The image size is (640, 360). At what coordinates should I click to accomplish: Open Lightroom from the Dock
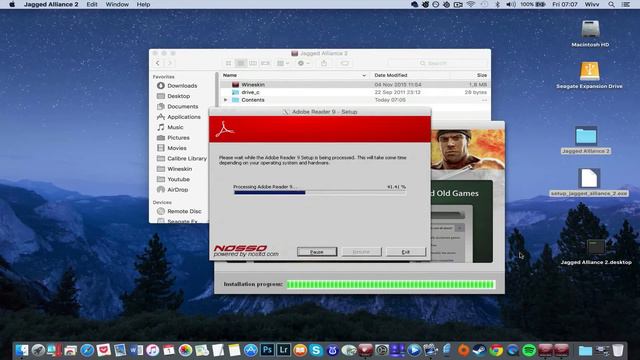point(283,350)
